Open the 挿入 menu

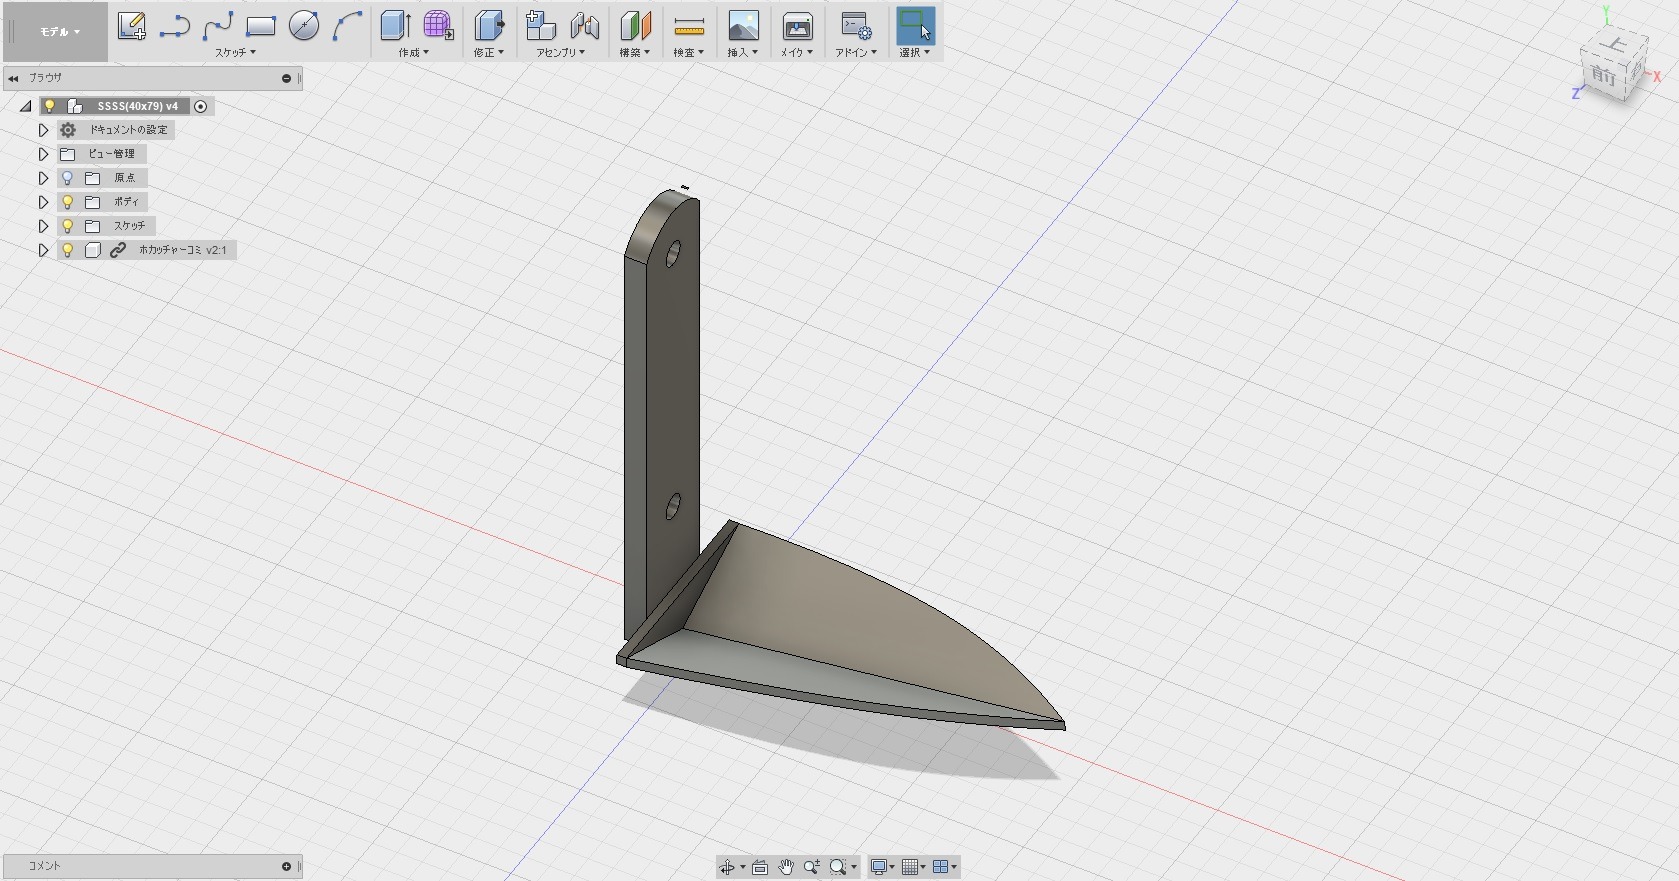(742, 52)
